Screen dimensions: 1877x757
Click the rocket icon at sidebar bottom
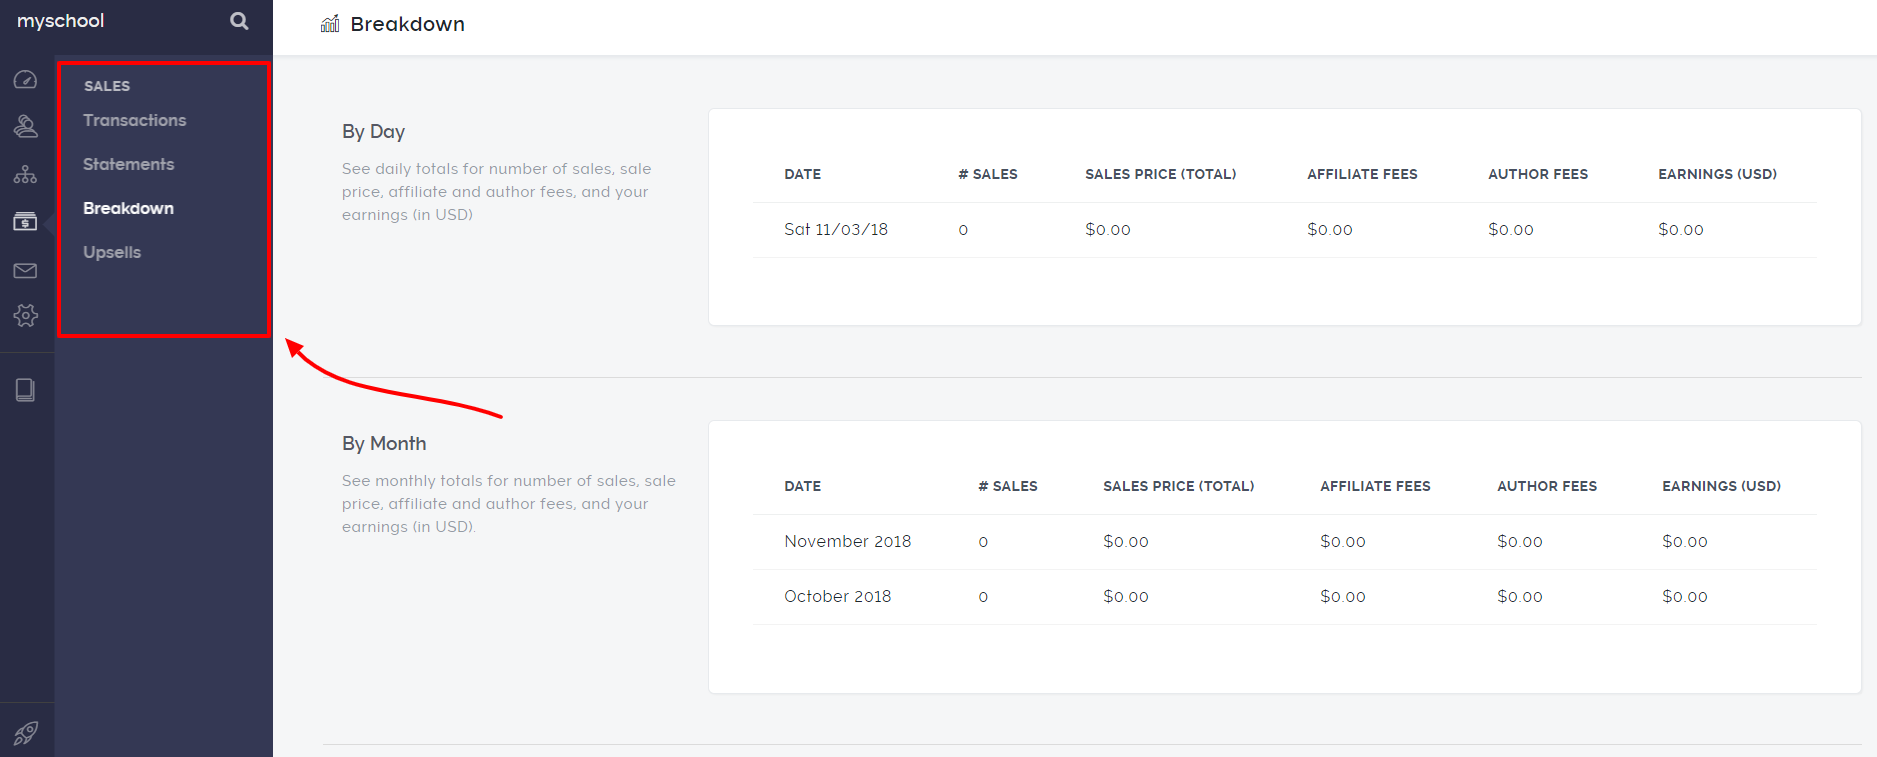26,733
